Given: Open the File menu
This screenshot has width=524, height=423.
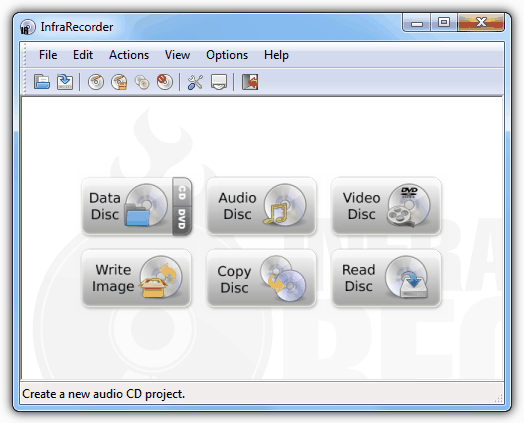Looking at the screenshot, I should (48, 55).
